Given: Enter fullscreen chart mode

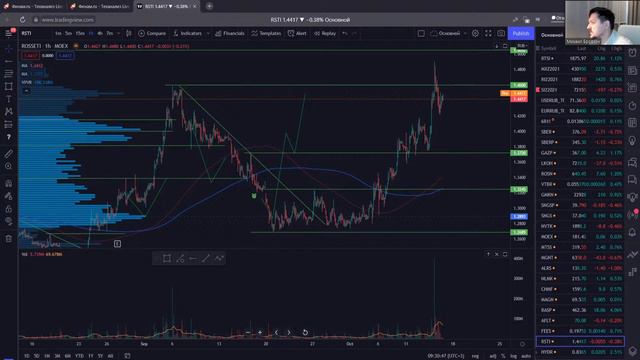Looking at the screenshot, I should [489, 33].
